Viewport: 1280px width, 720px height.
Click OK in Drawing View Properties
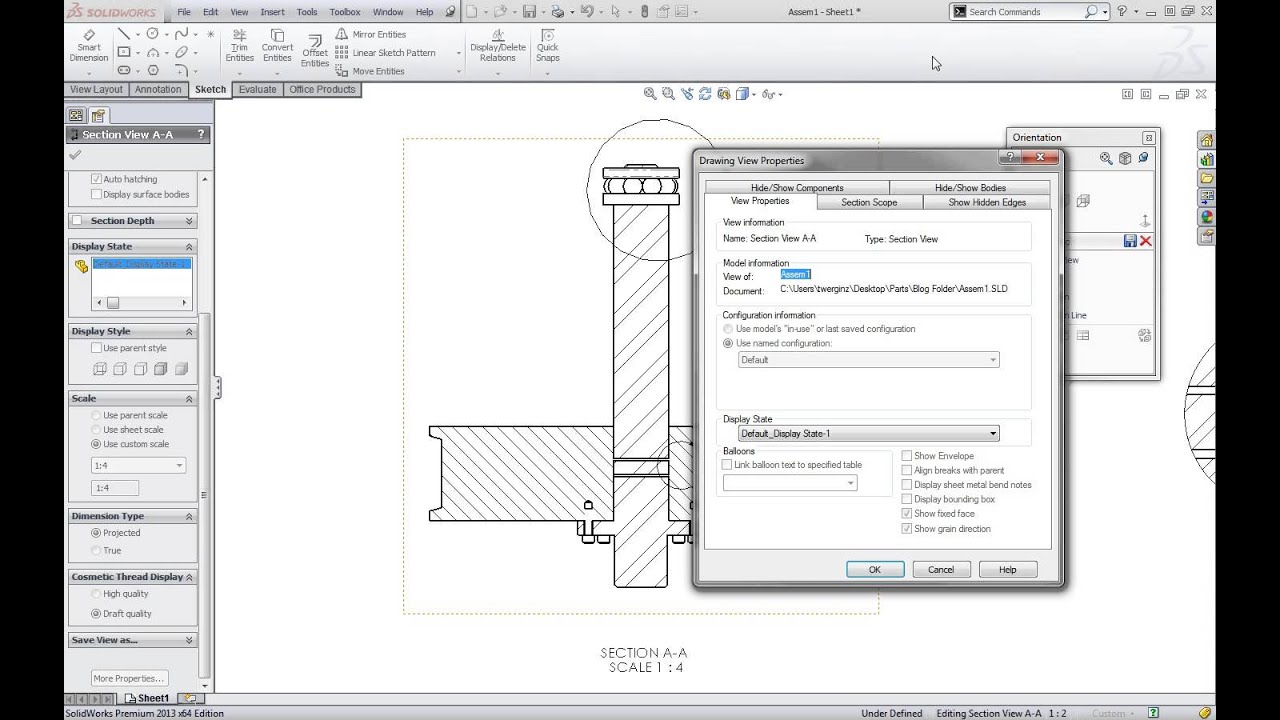pos(875,569)
